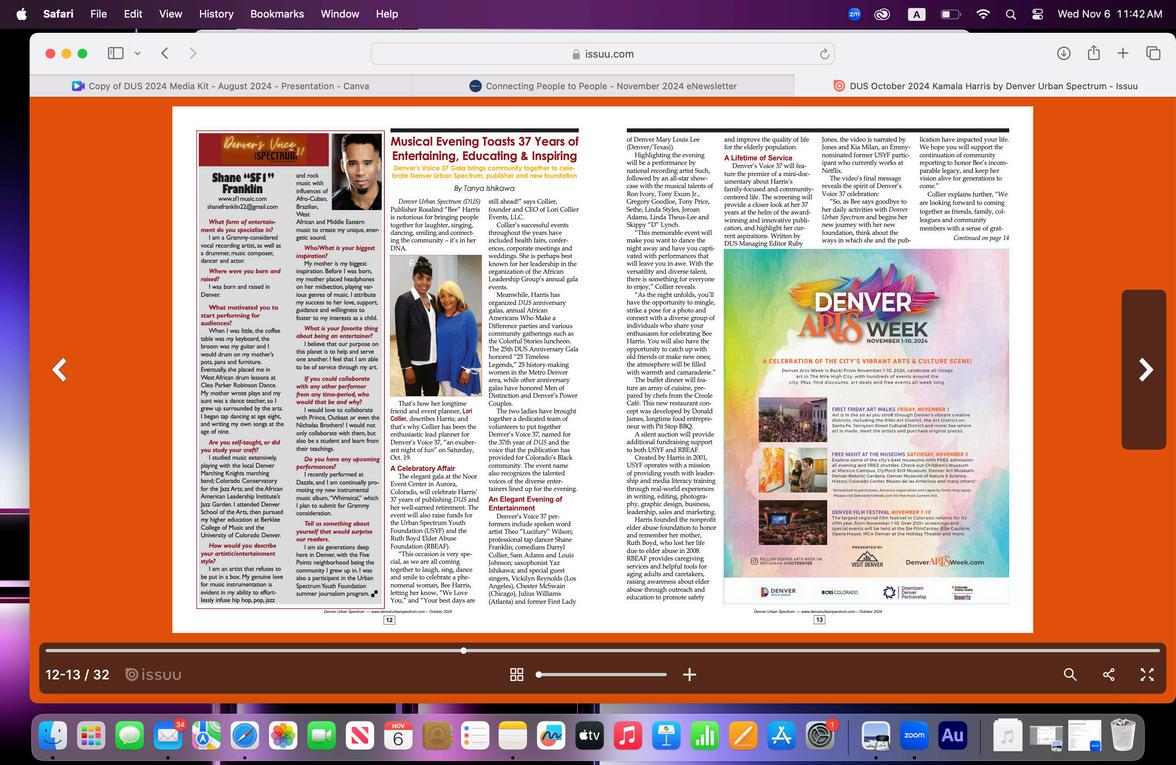Image resolution: width=1176 pixels, height=765 pixels.
Task: Open the Edit menu
Action: pyautogui.click(x=133, y=14)
